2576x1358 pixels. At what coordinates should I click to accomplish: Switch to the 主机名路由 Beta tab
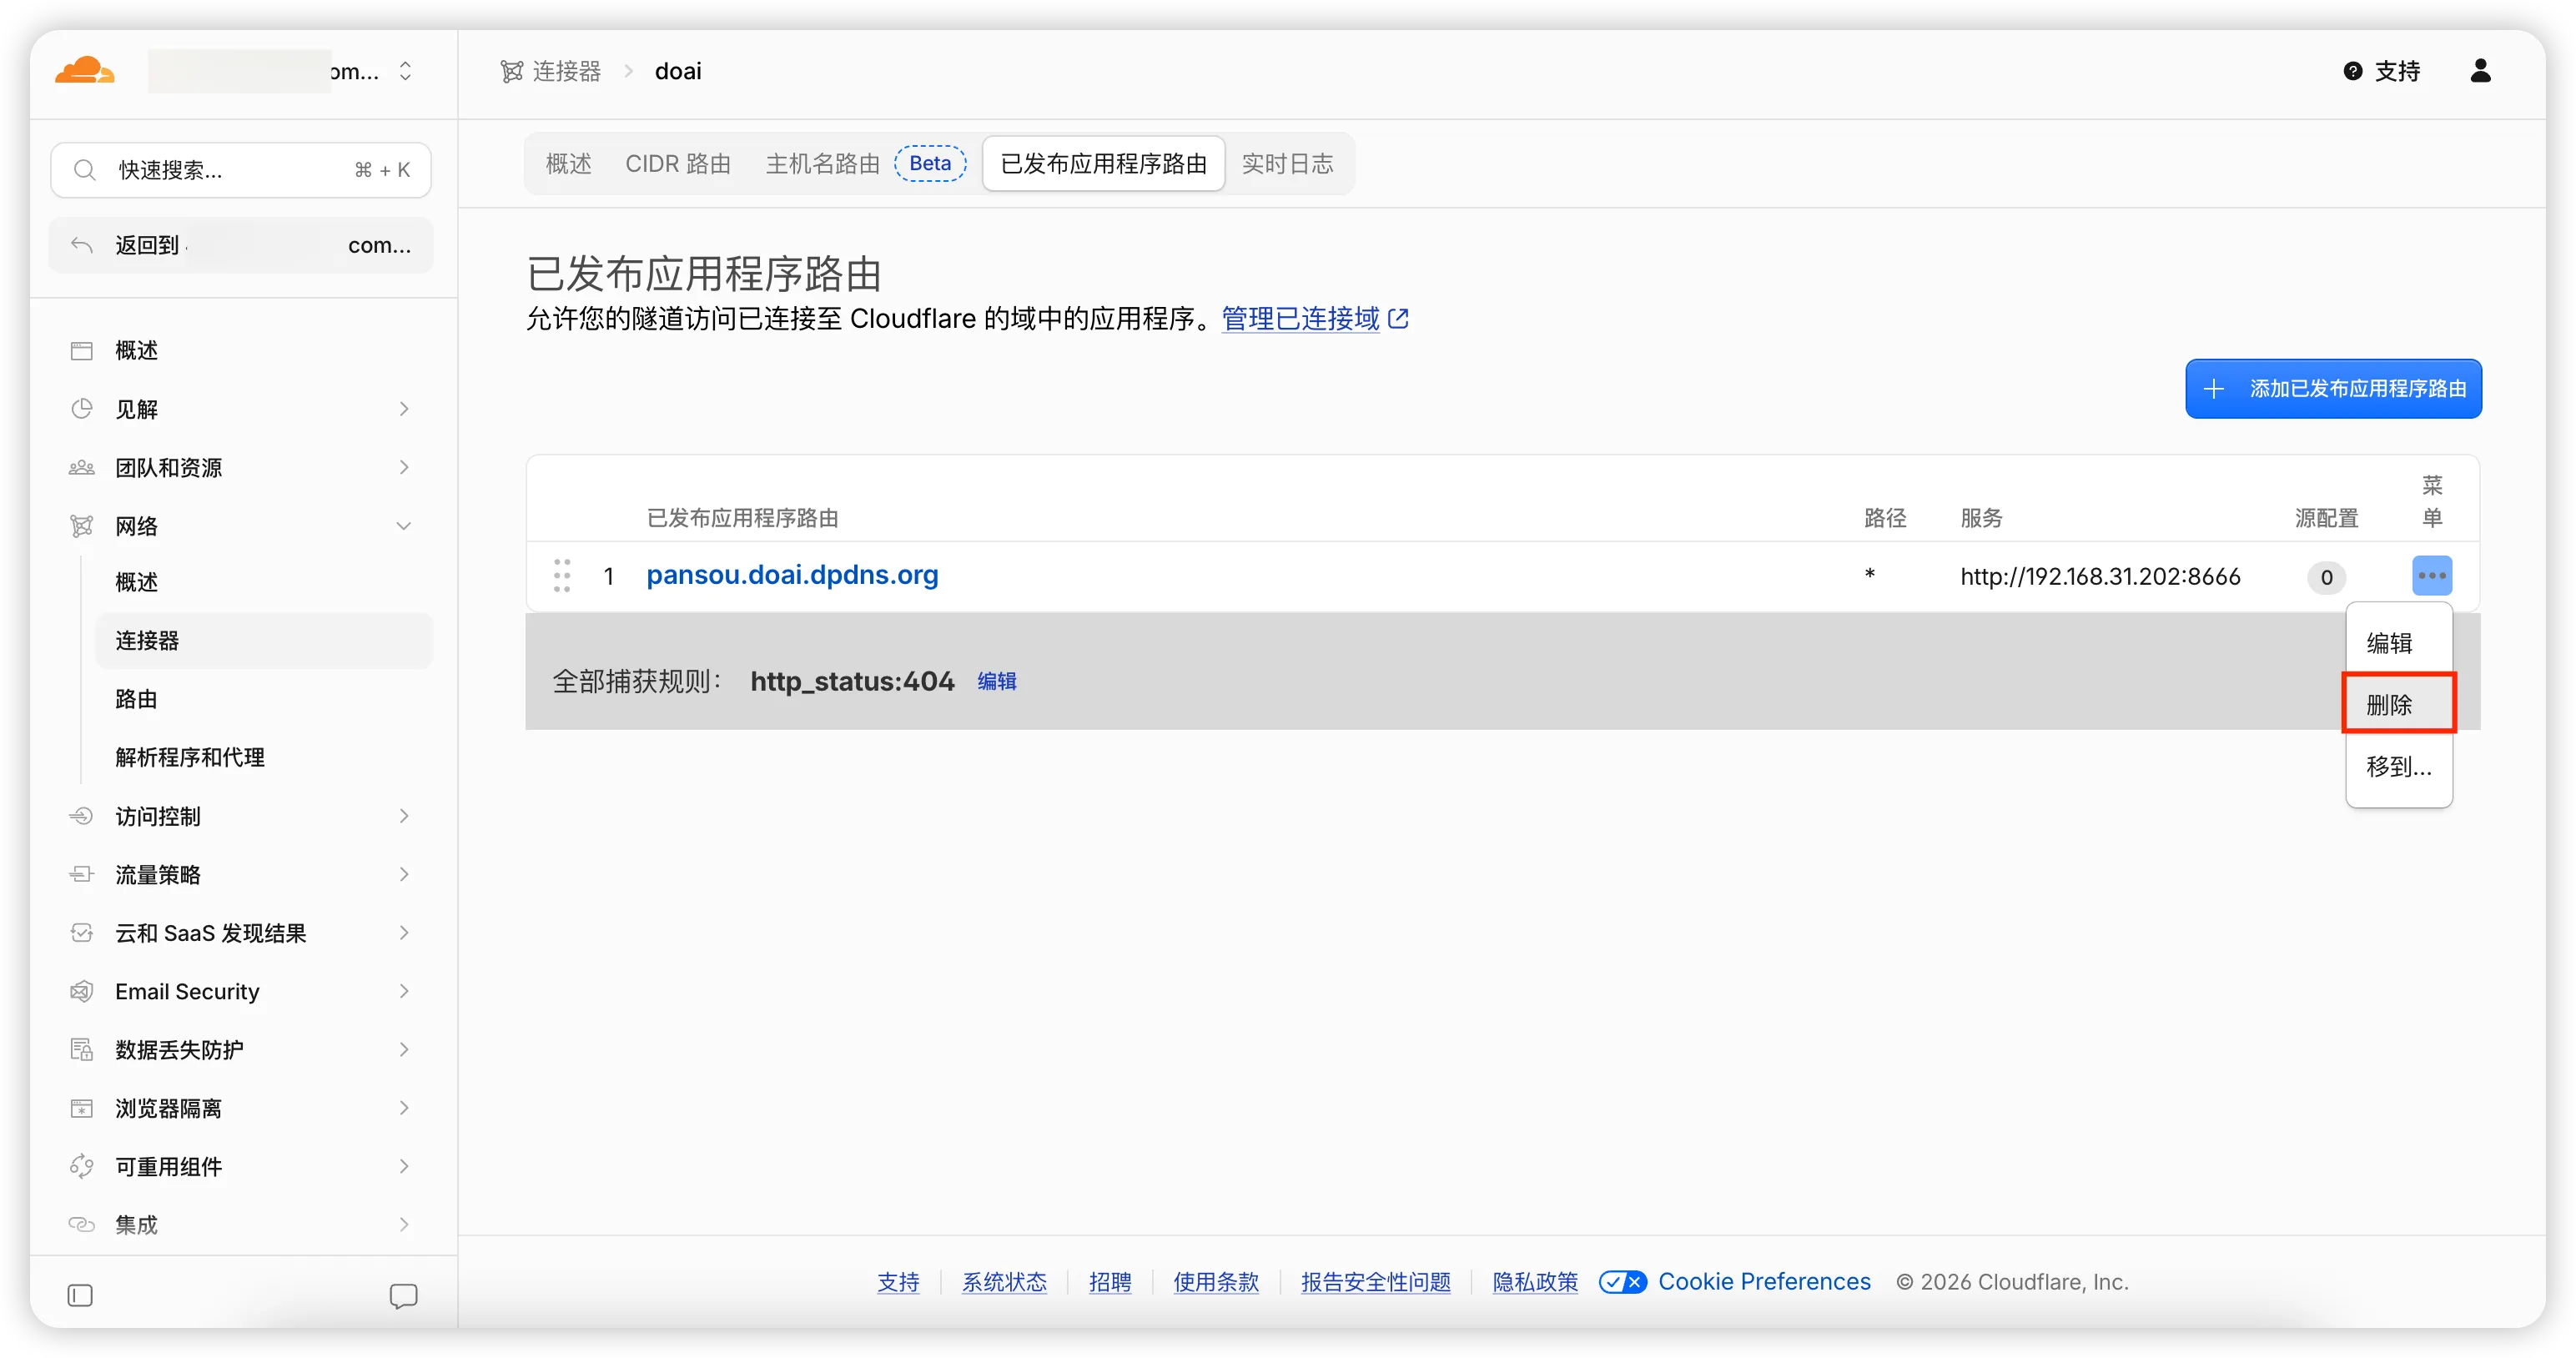tap(866, 163)
